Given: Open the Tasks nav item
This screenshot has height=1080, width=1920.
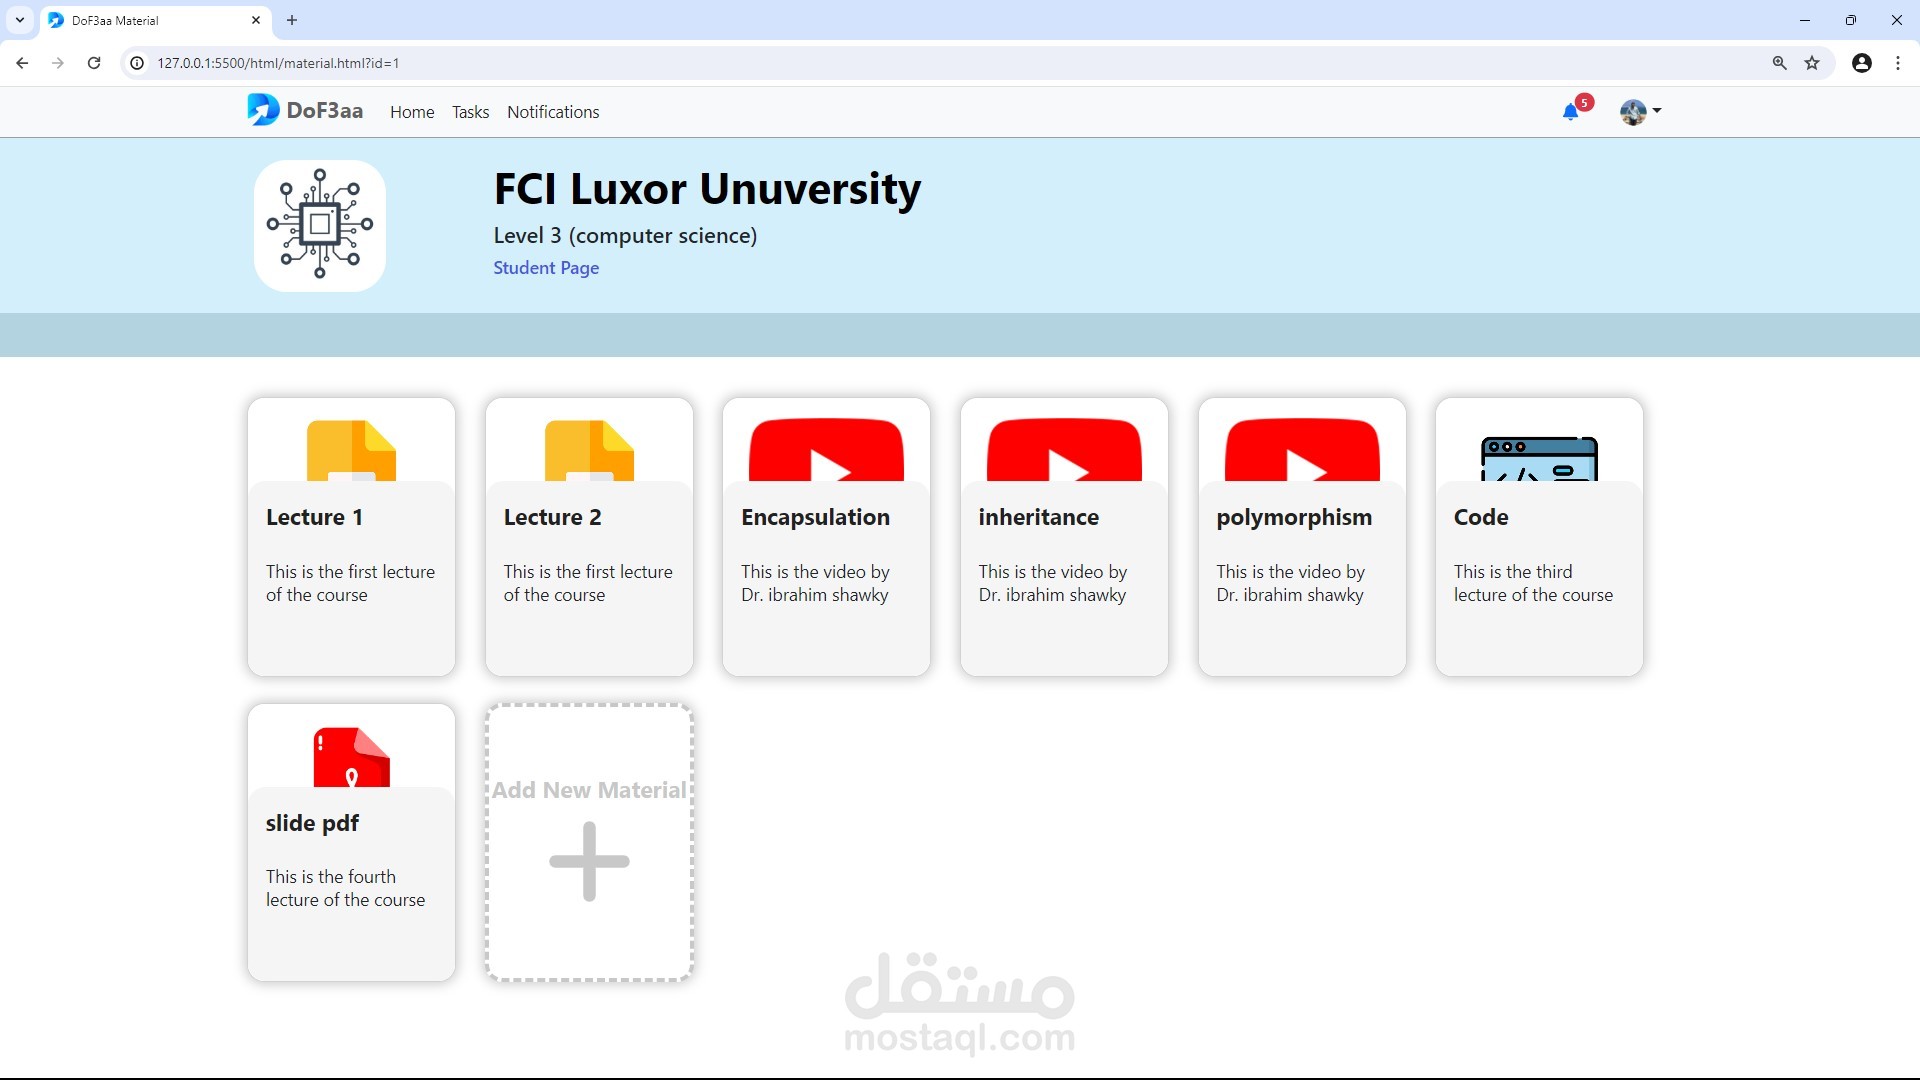Looking at the screenshot, I should (470, 112).
